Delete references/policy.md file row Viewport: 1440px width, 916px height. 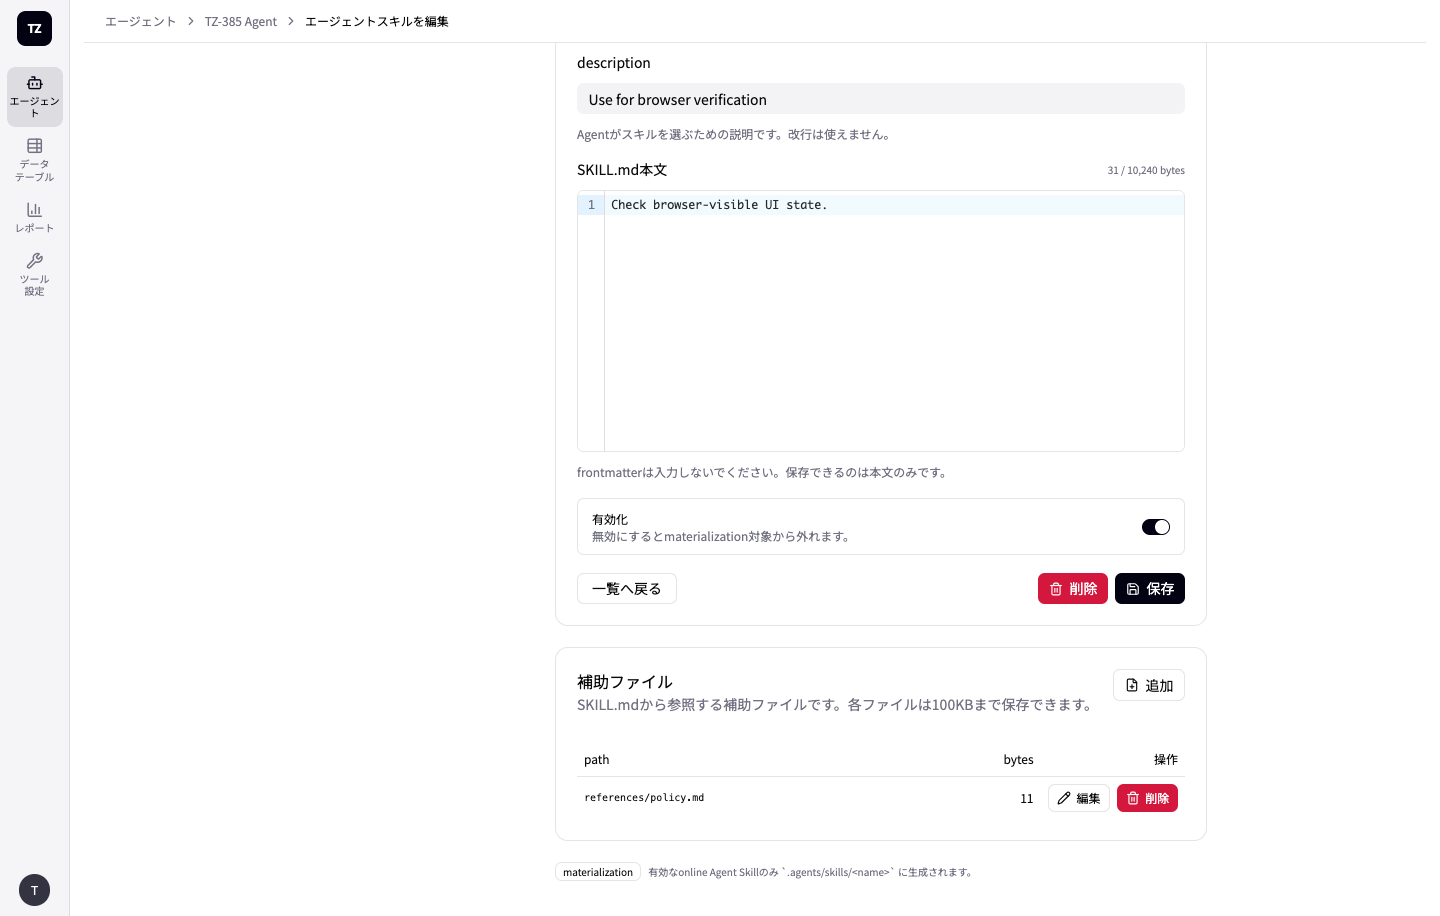(x=1147, y=798)
